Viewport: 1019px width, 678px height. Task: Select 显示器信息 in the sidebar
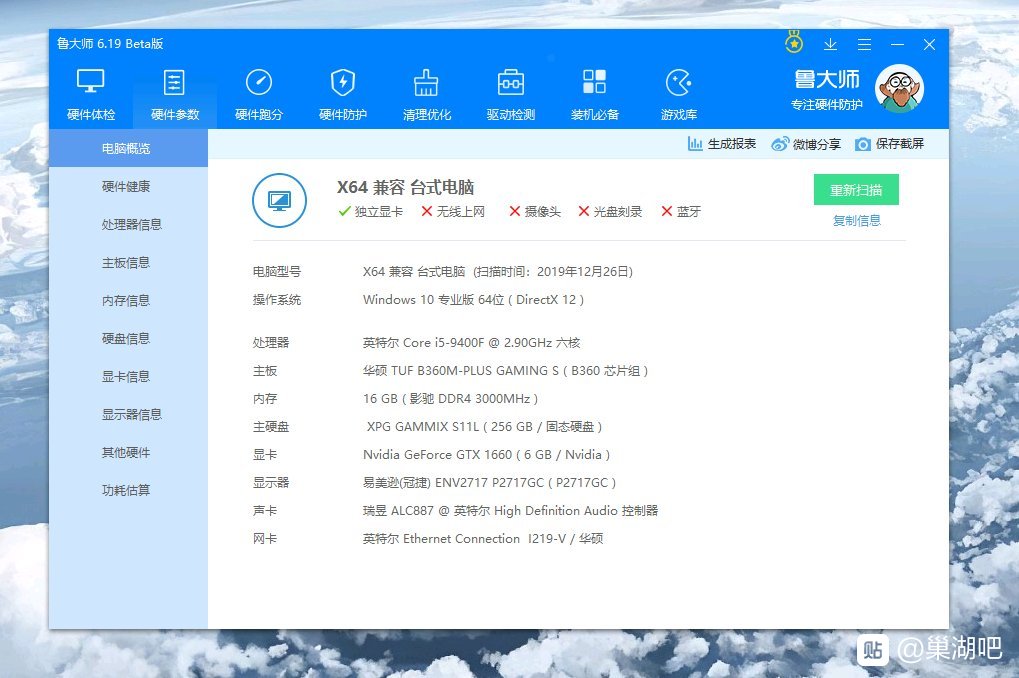[128, 415]
